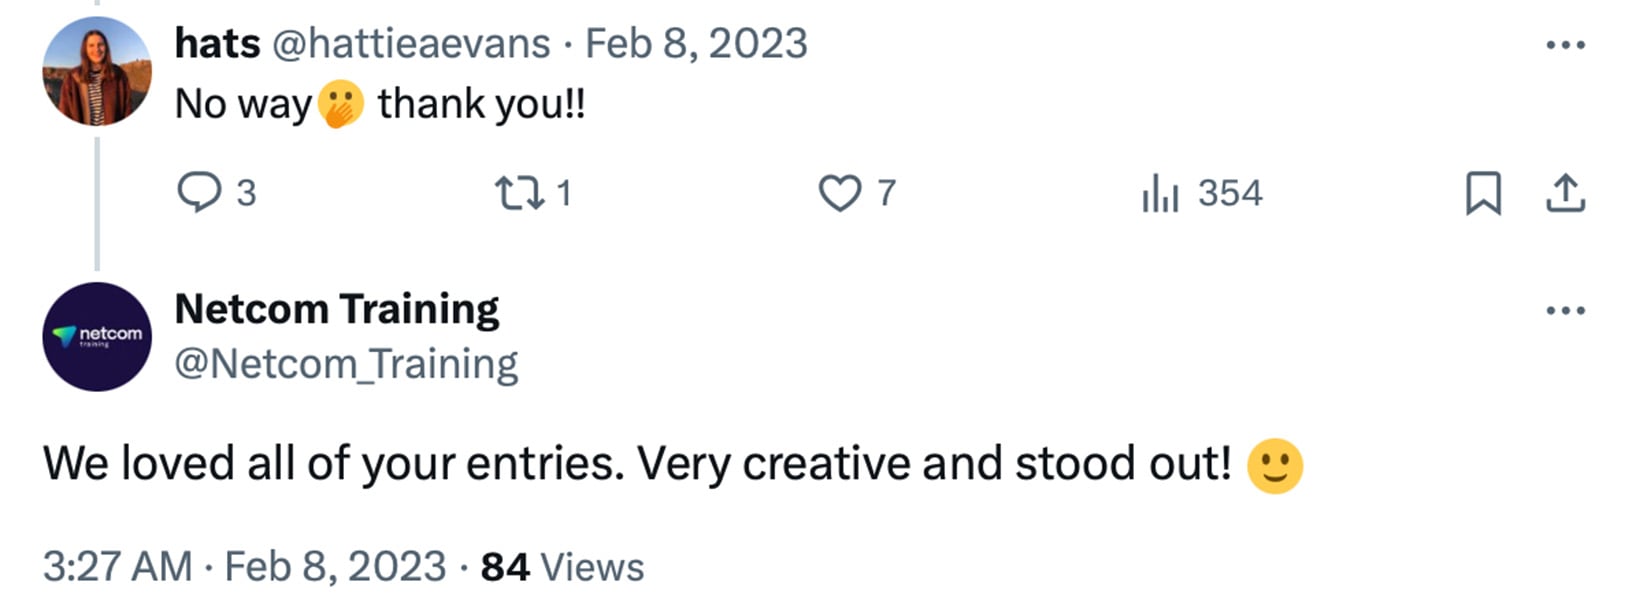Open view analytics bar chart icon
Image resolution: width=1632 pixels, height=608 pixels.
pos(1160,192)
